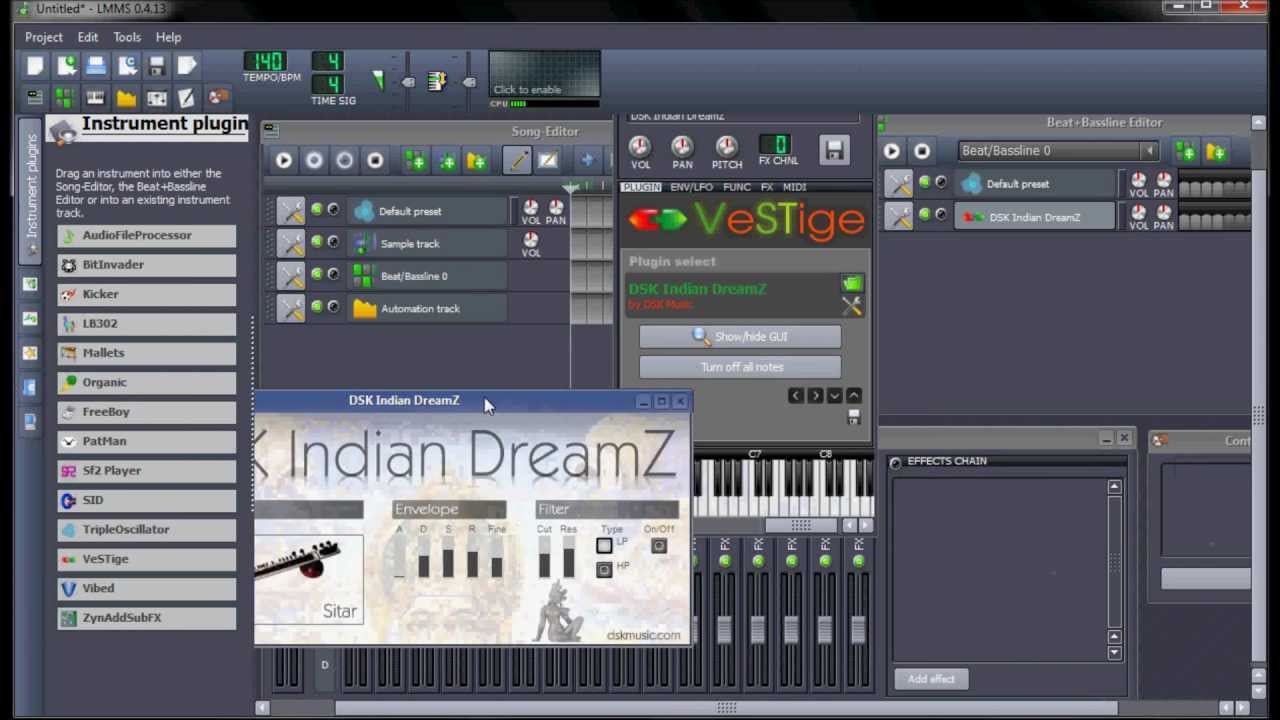This screenshot has width=1280, height=720.
Task: Show the Beat+Bassline Editor via toolbar icon
Action: 65,97
